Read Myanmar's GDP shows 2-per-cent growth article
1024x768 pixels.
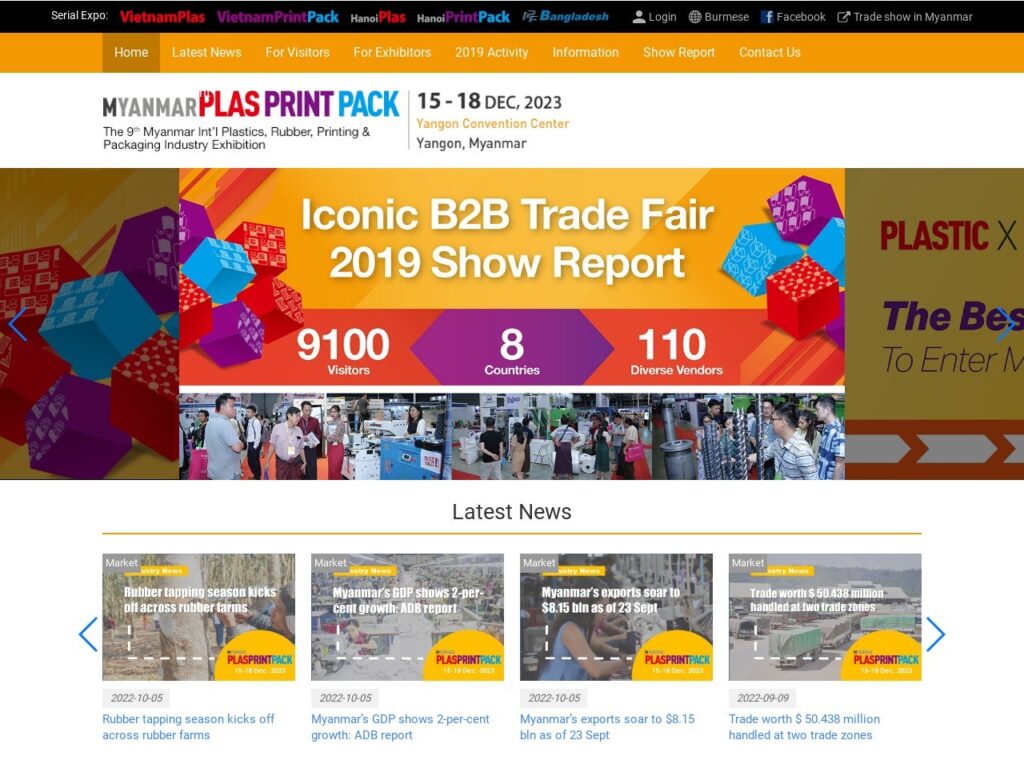(400, 727)
